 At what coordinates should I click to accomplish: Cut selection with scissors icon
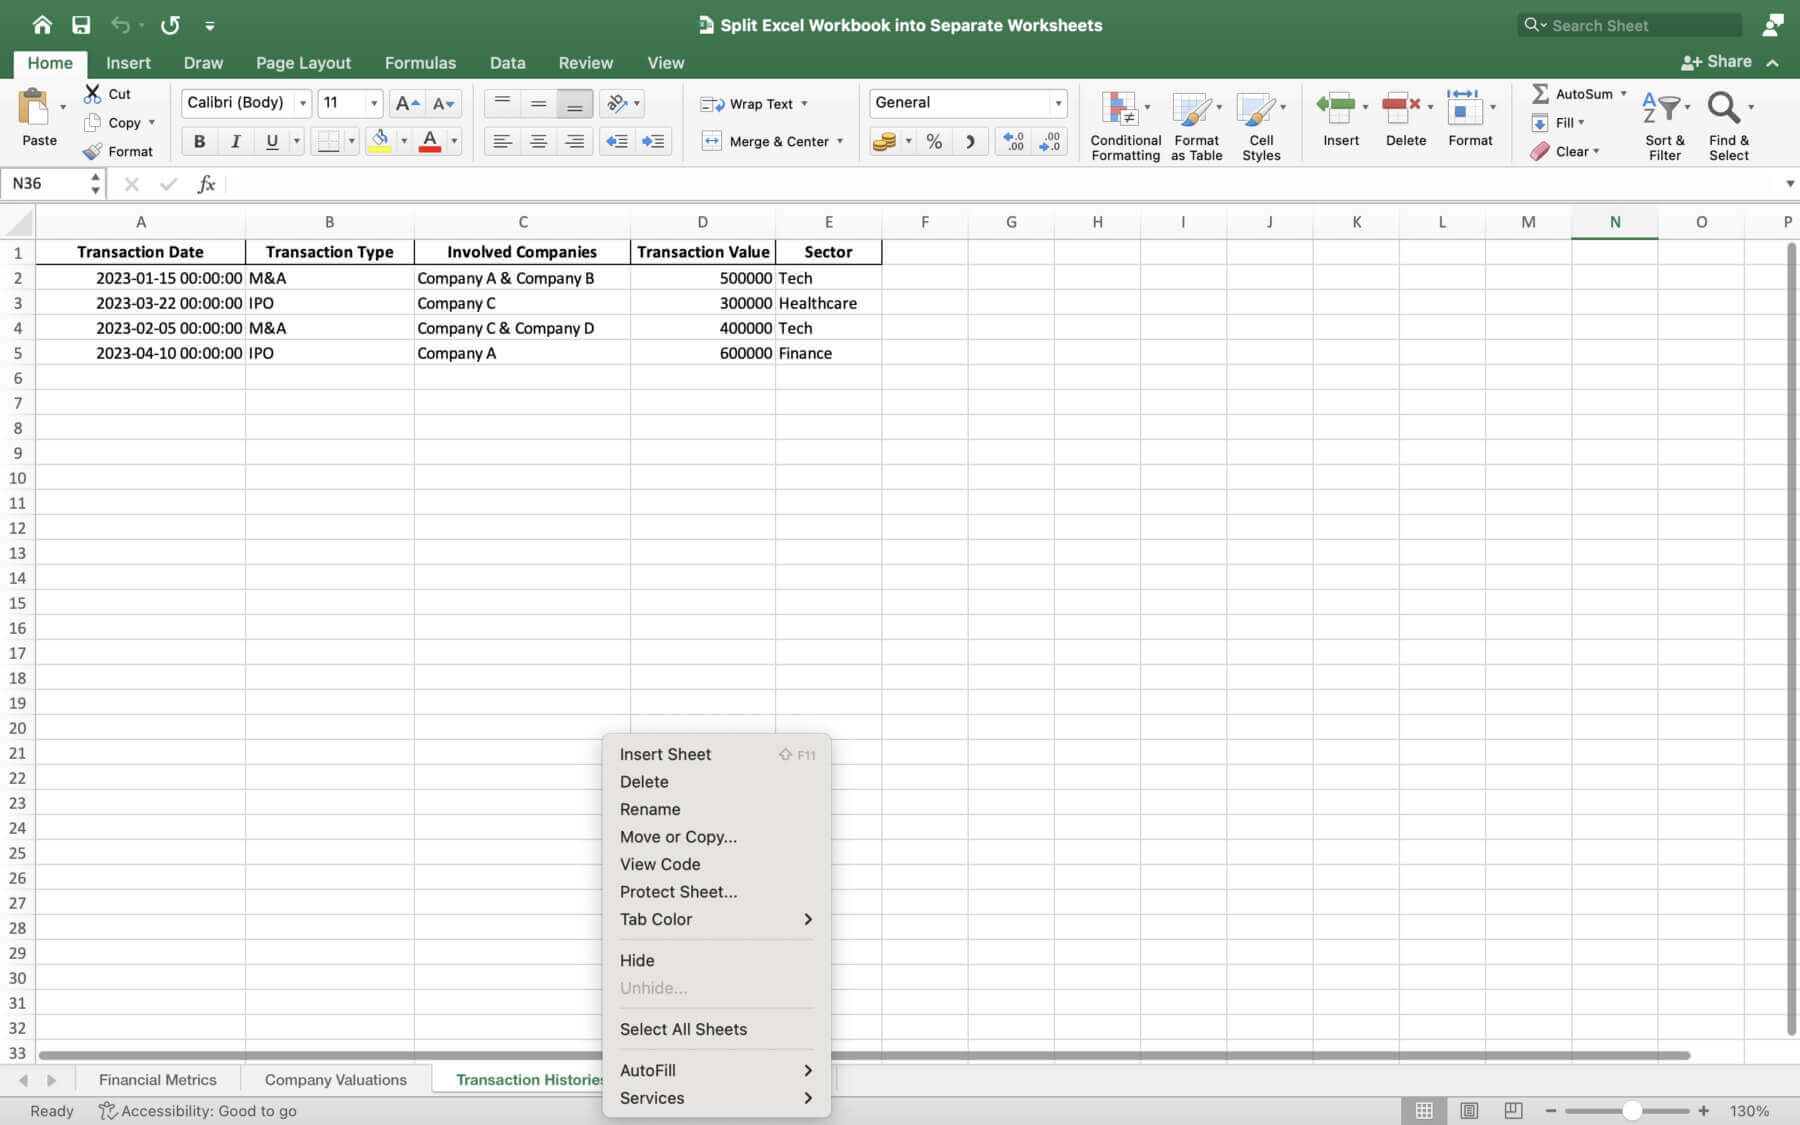click(93, 94)
